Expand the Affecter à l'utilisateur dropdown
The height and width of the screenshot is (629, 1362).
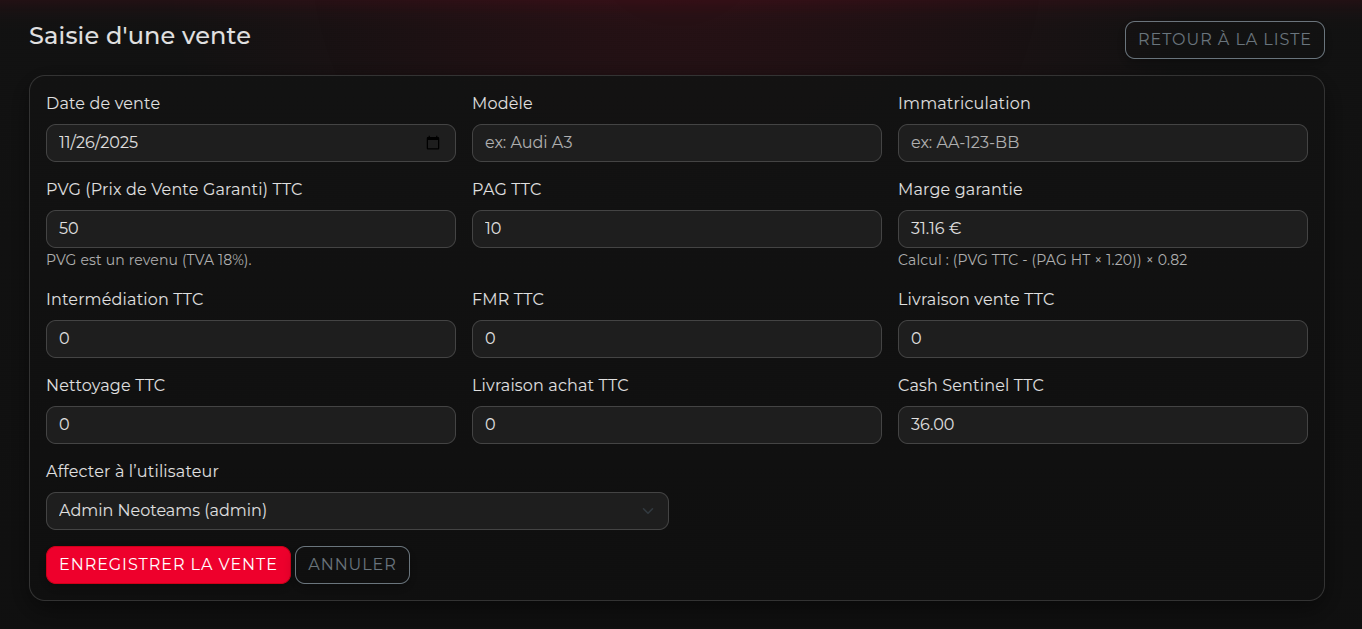pyautogui.click(x=356, y=511)
